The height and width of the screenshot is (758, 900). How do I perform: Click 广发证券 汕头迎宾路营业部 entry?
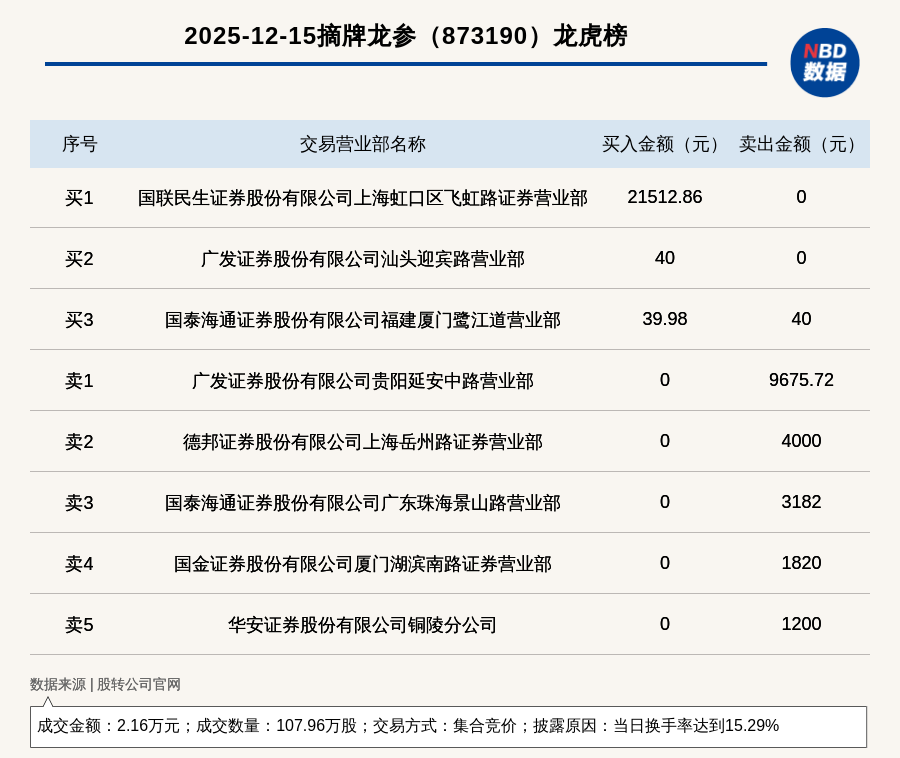tap(362, 259)
